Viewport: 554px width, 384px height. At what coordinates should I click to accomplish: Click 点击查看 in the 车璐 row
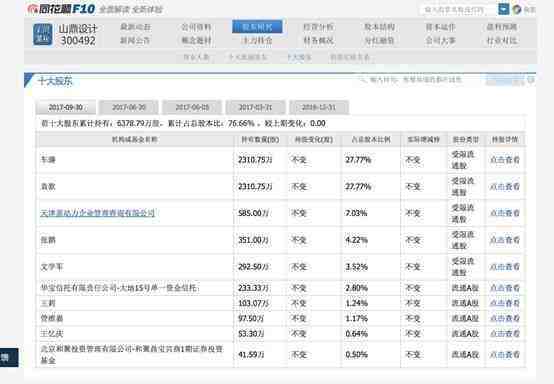(x=505, y=160)
